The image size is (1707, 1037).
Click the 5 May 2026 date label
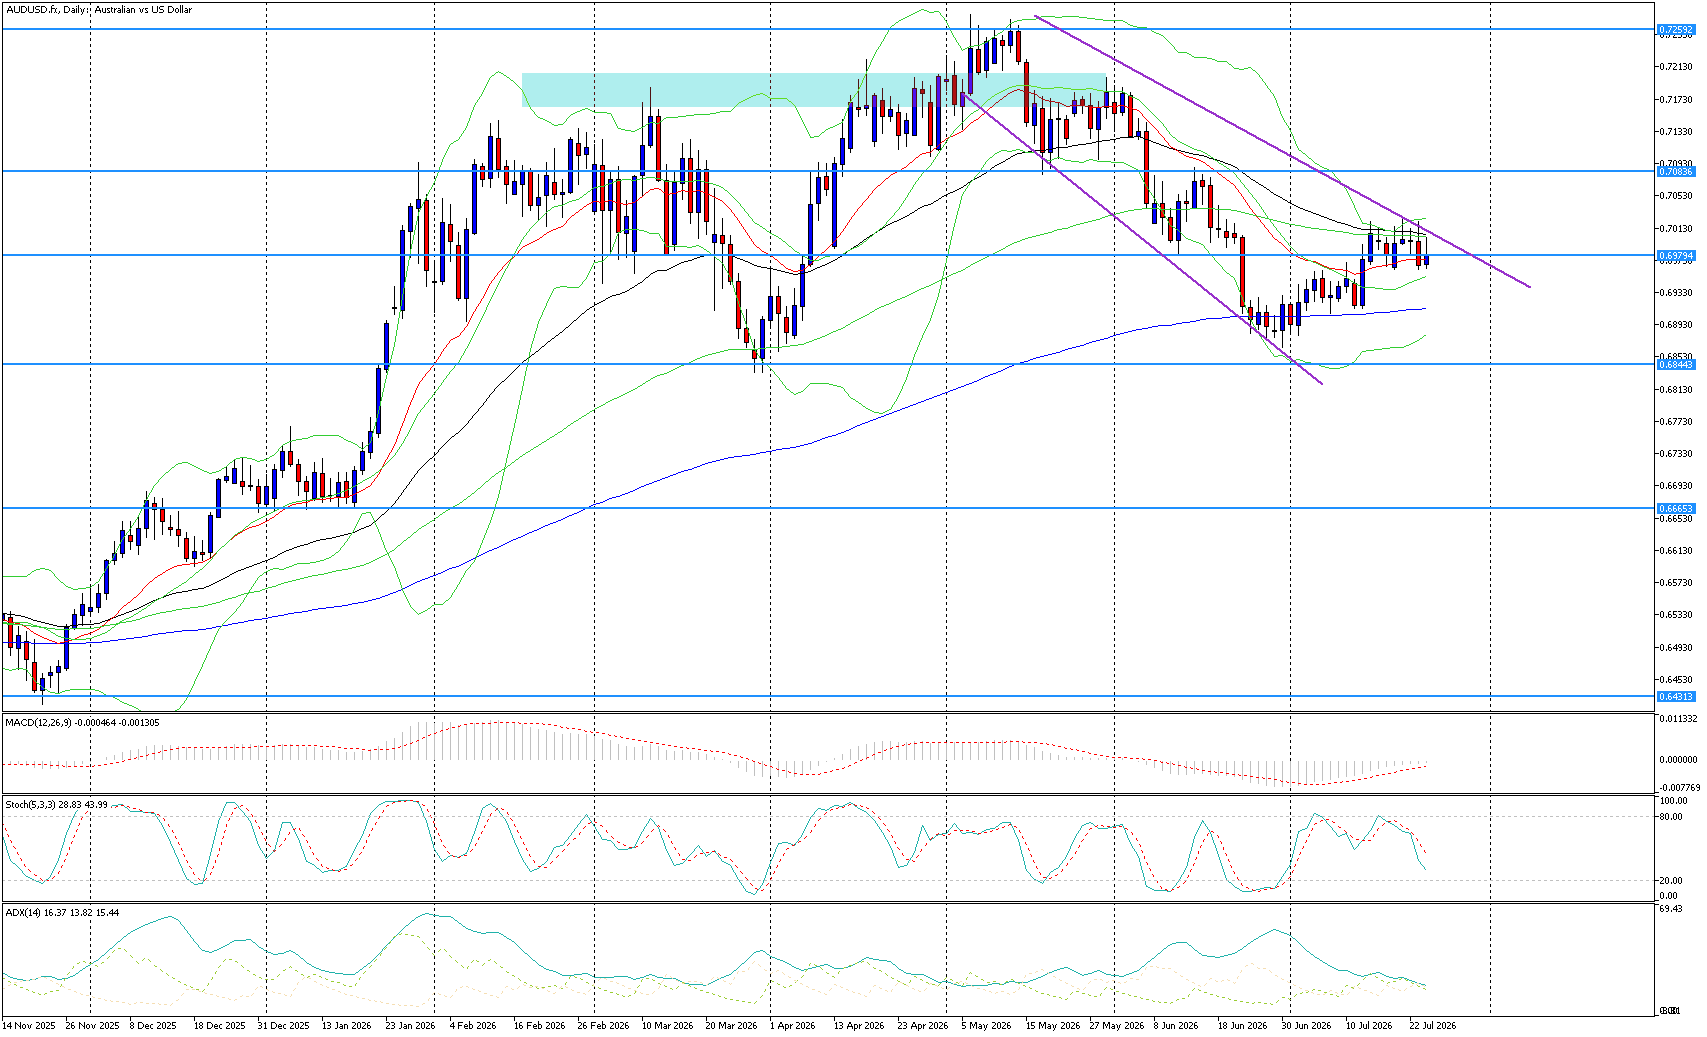(x=986, y=1025)
